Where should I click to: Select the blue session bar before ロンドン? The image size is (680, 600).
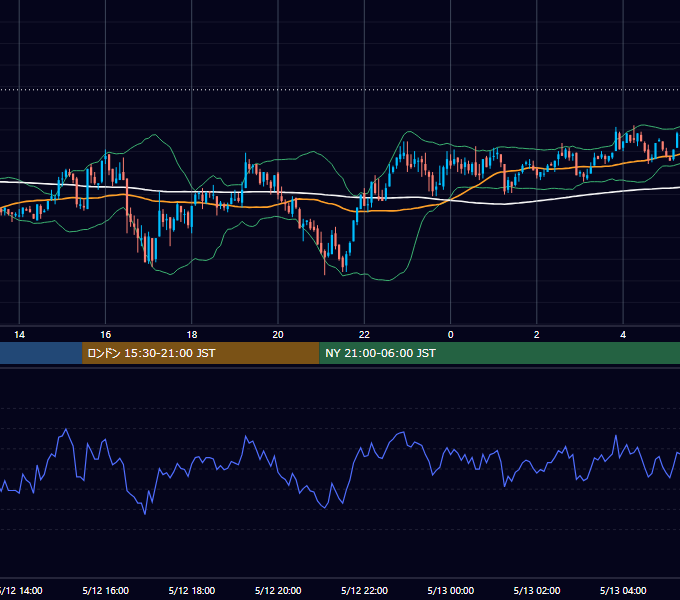41,353
